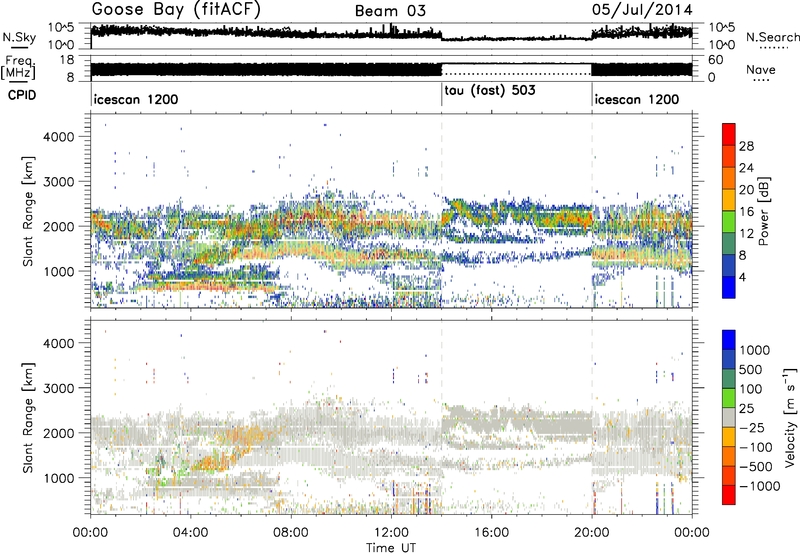This screenshot has height=554, width=800.
Task: Click the "12:00" time tick label
Action: tap(391, 533)
